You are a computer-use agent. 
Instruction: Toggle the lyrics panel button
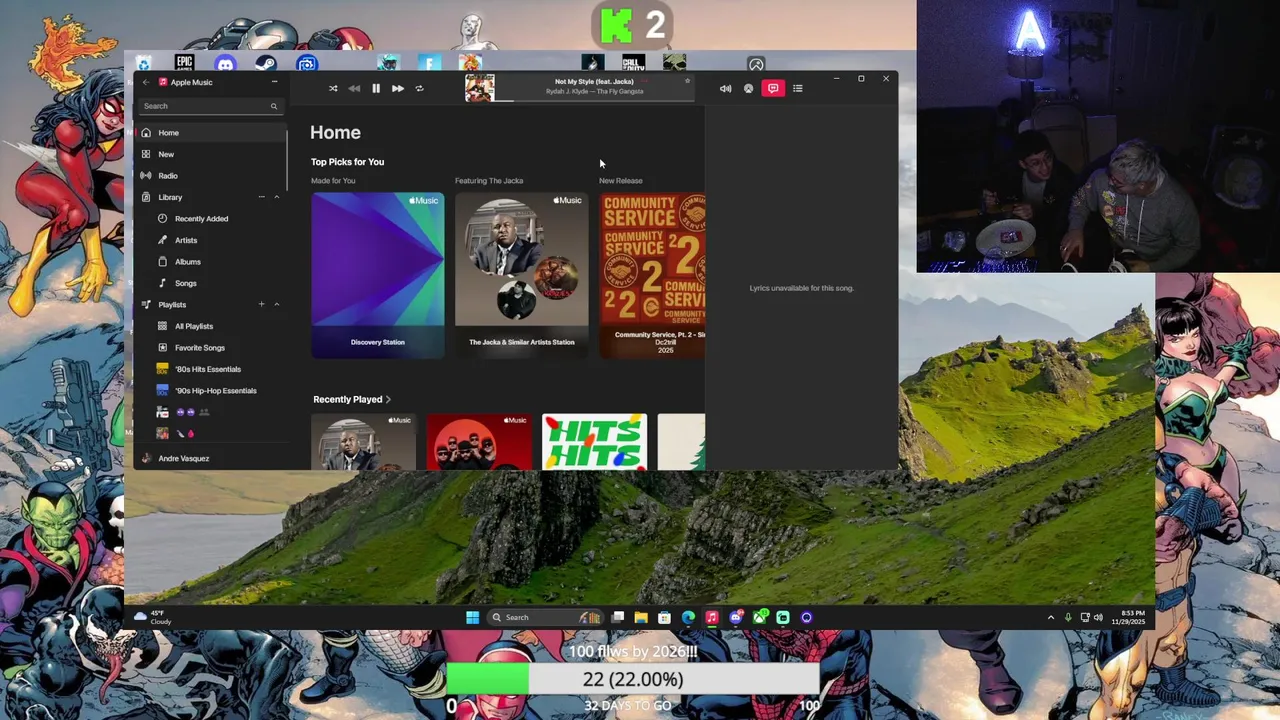pos(773,88)
